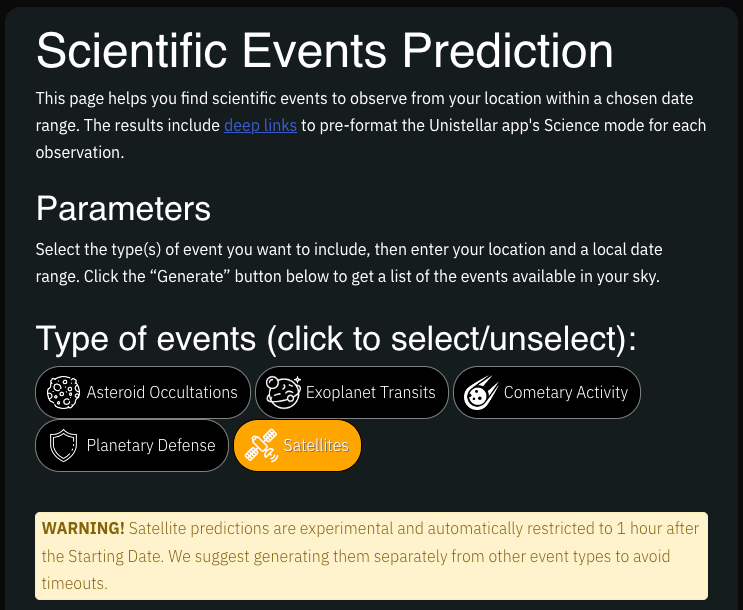Unselect the highlighted Satellites label text

pos(316,445)
